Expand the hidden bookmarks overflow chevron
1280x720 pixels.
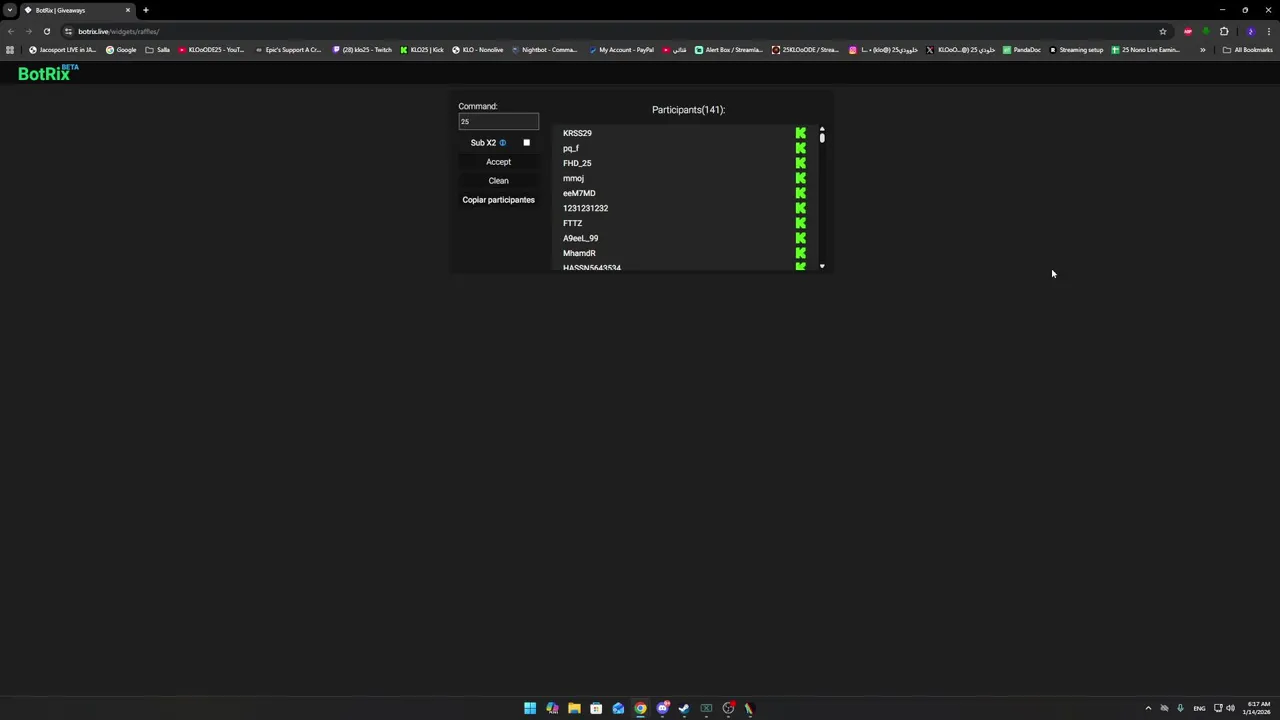click(x=1203, y=50)
